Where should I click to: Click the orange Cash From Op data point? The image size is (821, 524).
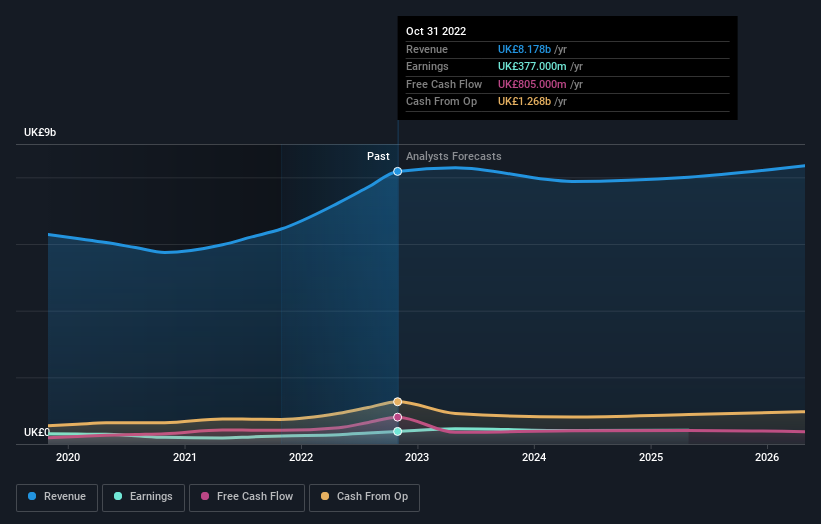point(397,402)
